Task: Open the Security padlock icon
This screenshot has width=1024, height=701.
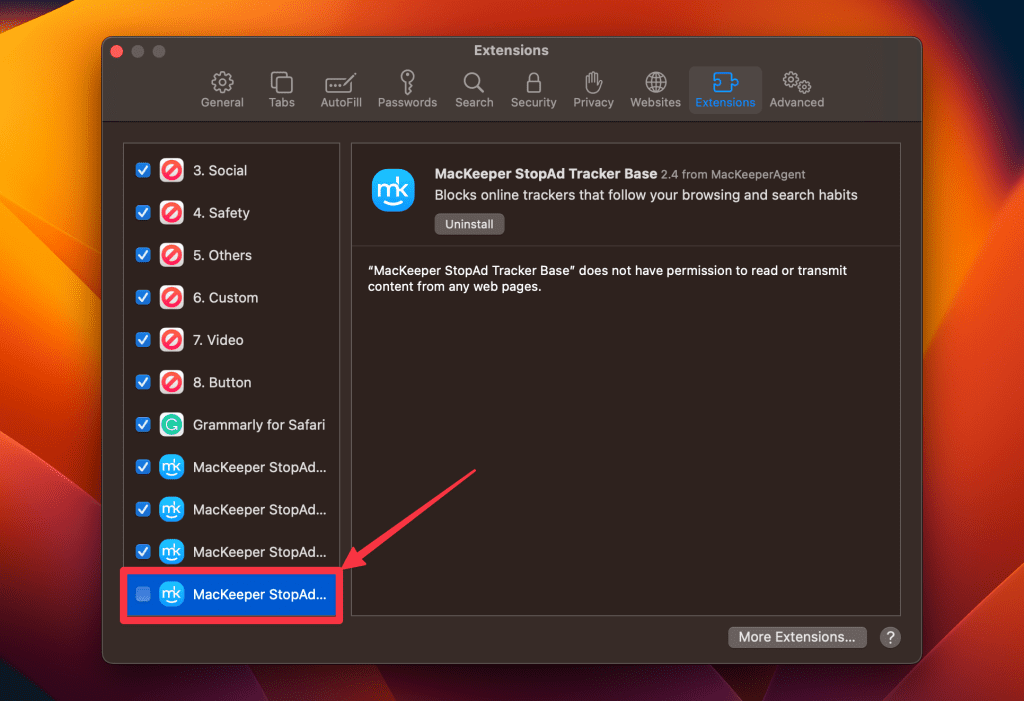Action: (x=534, y=83)
